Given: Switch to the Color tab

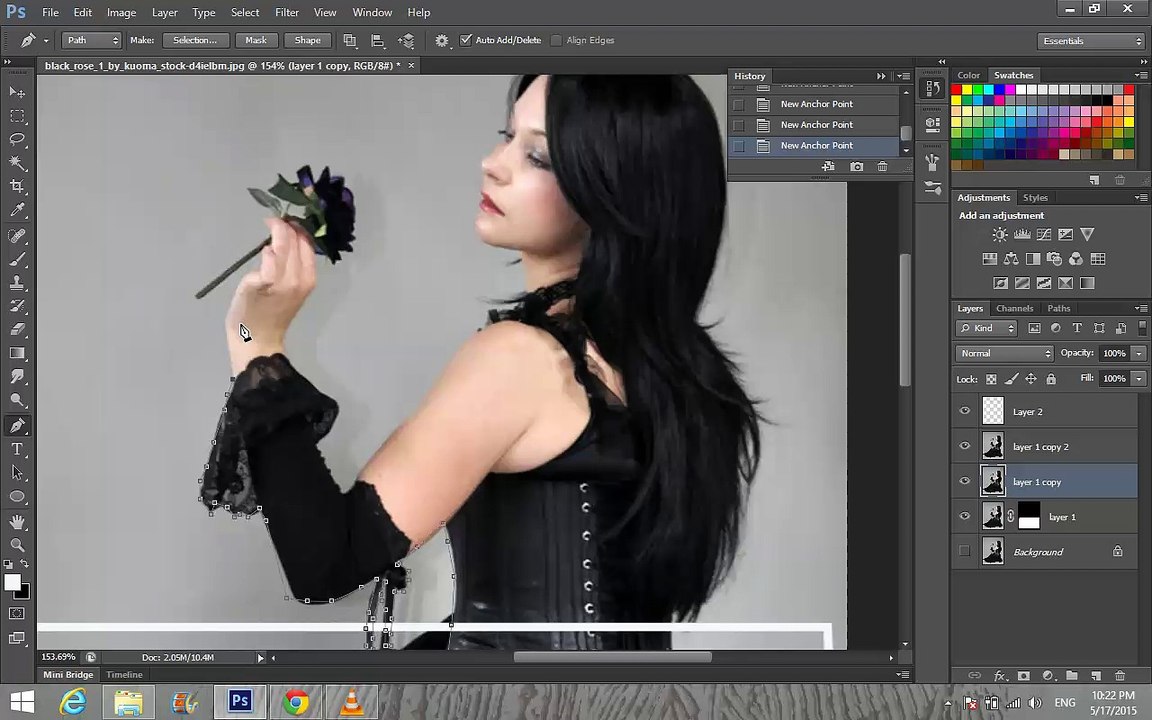Looking at the screenshot, I should pos(968,75).
